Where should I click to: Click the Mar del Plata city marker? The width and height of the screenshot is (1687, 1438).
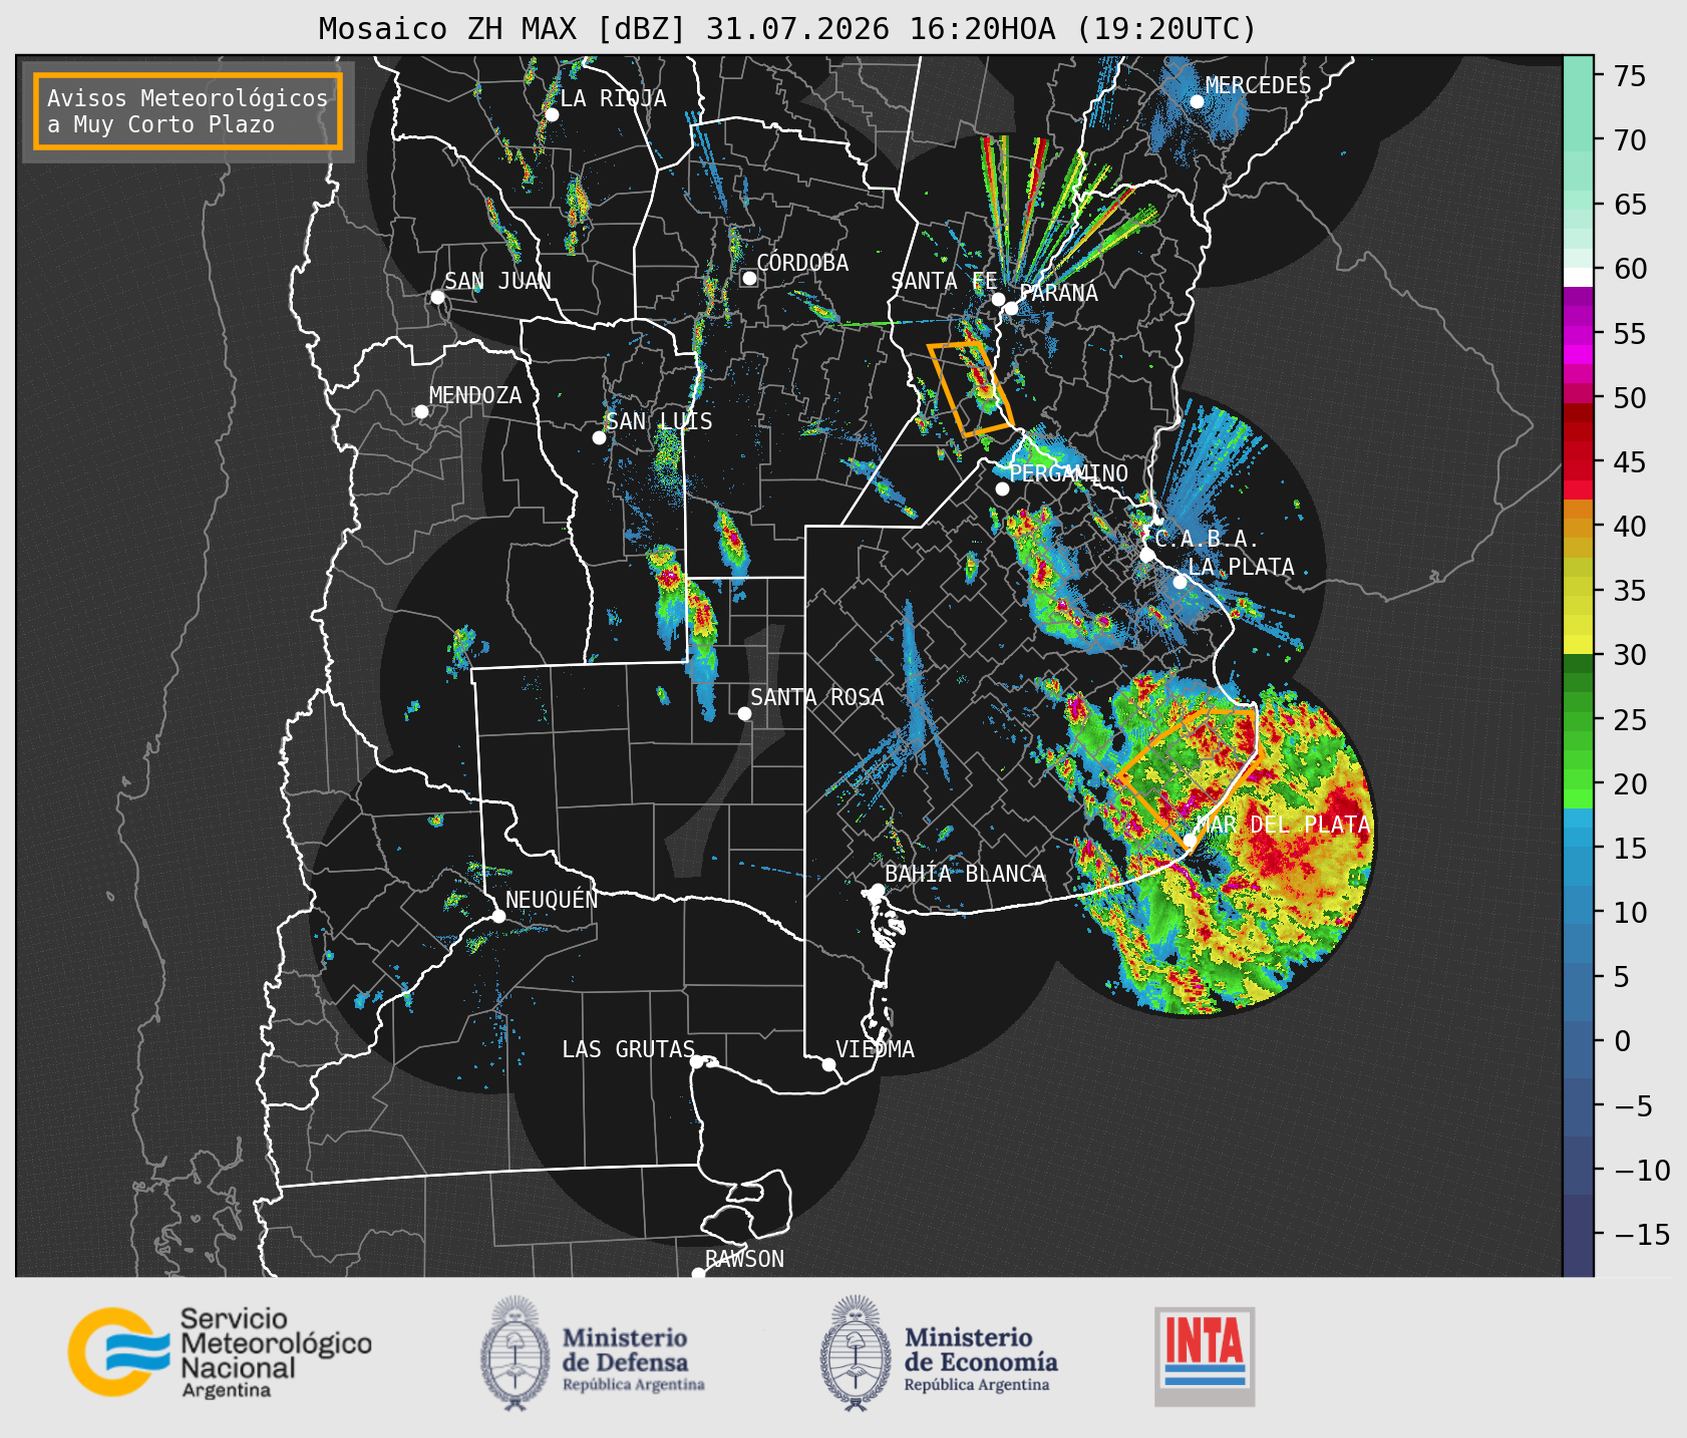point(1190,841)
